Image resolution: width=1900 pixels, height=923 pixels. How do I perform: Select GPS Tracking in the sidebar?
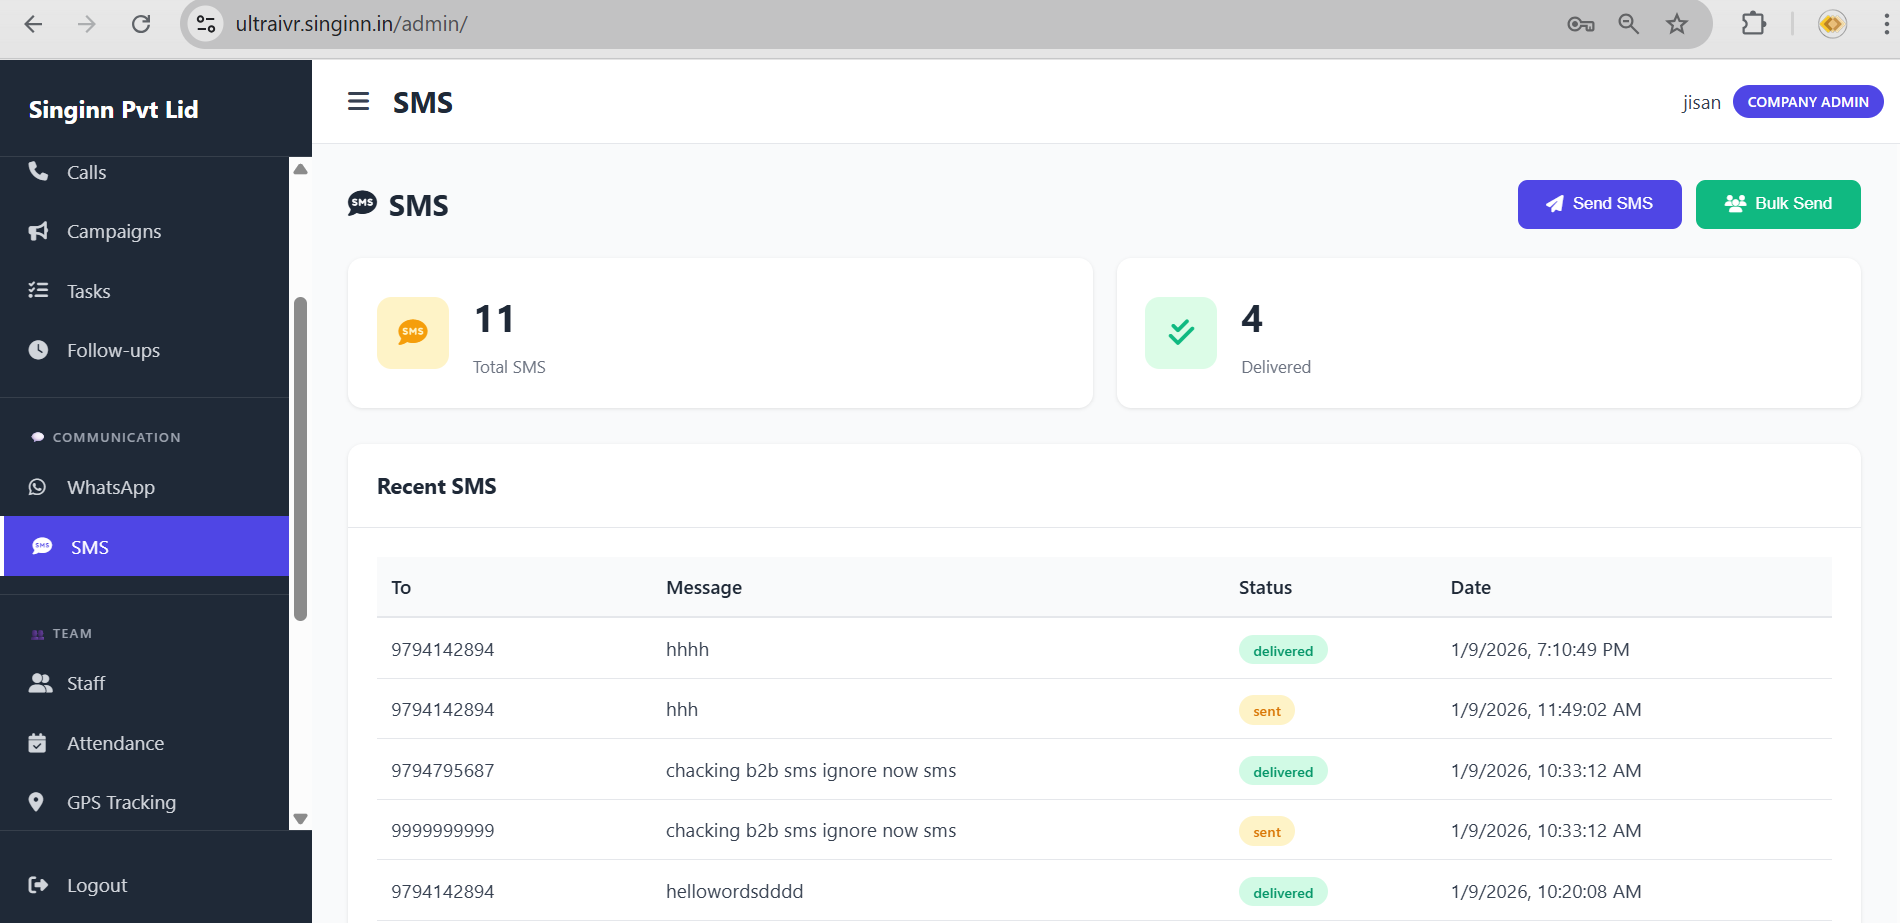coord(121,802)
